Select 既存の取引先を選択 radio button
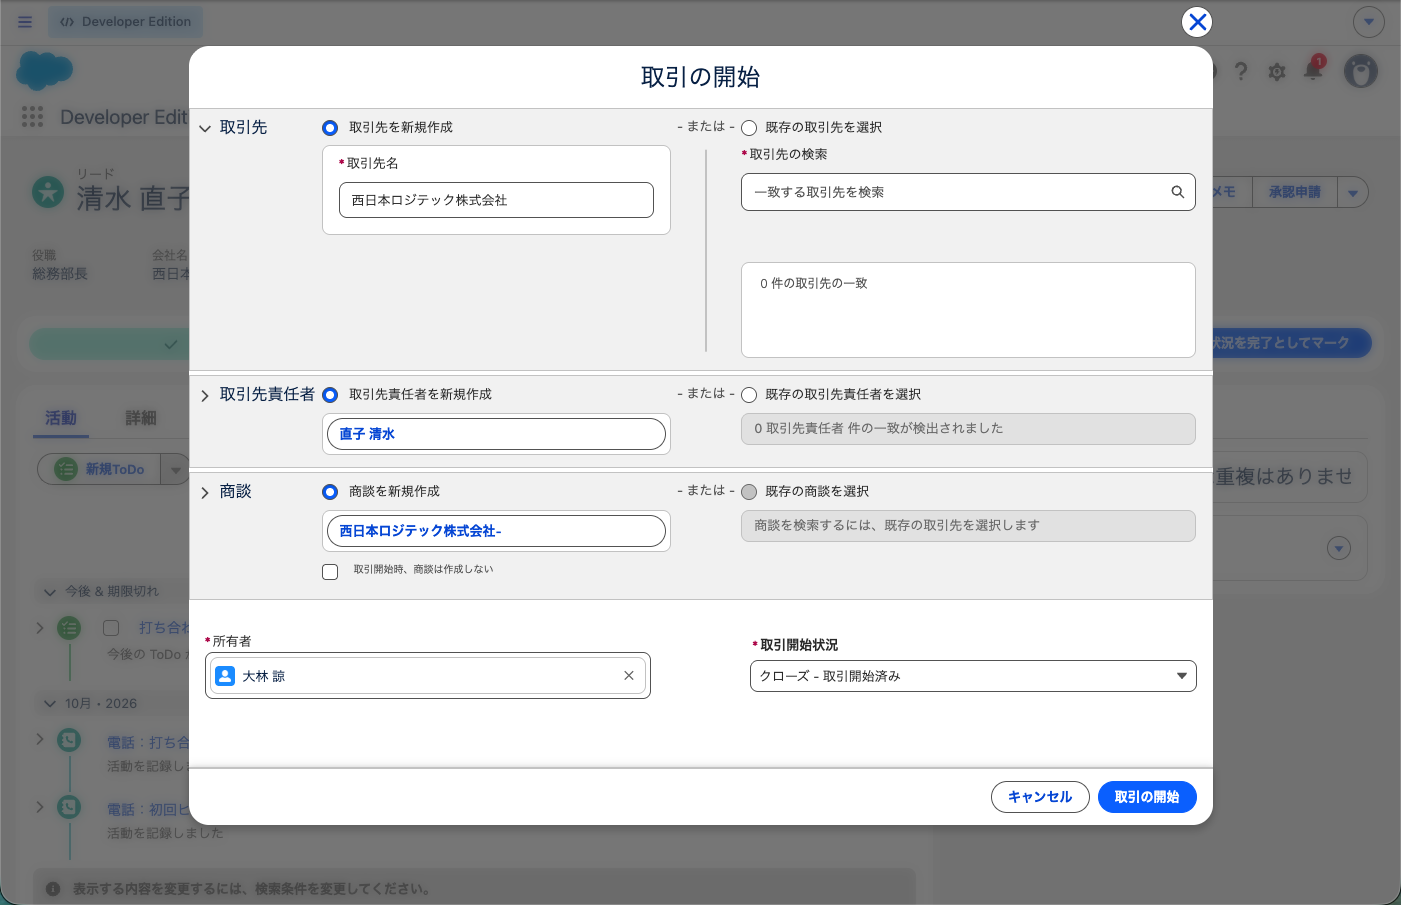The image size is (1401, 905). pos(749,128)
